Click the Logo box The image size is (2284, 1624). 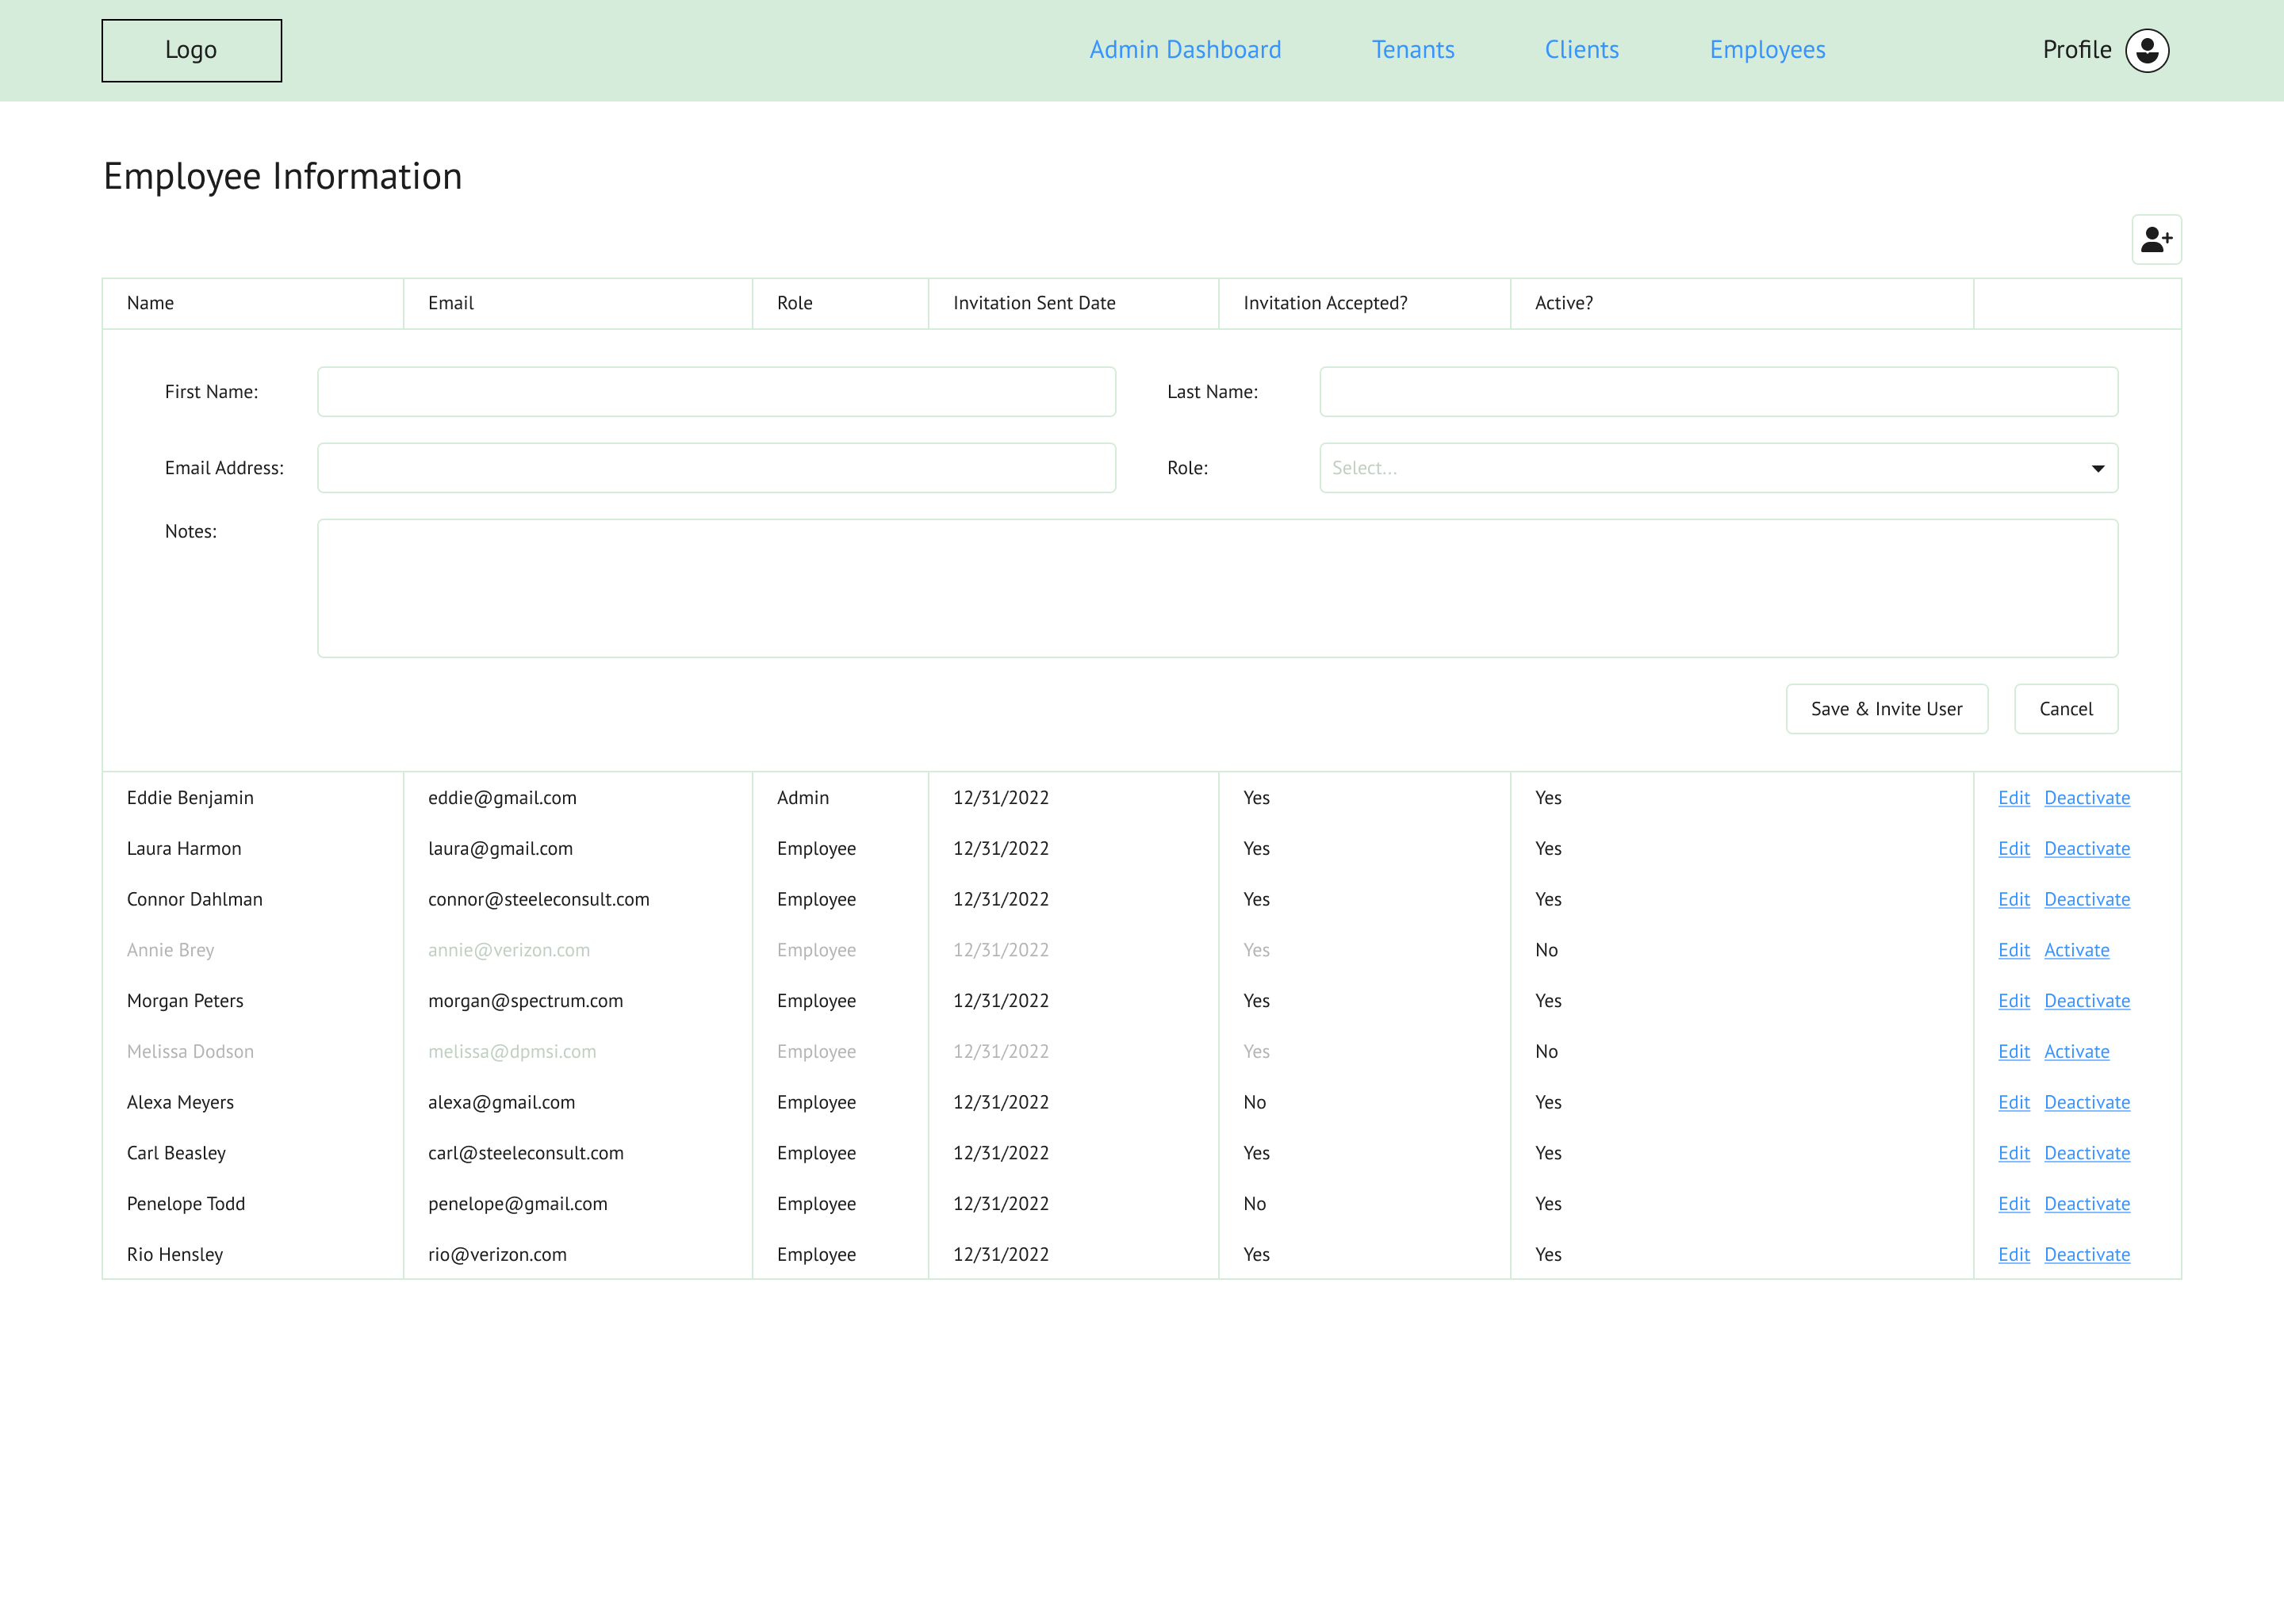(x=191, y=50)
